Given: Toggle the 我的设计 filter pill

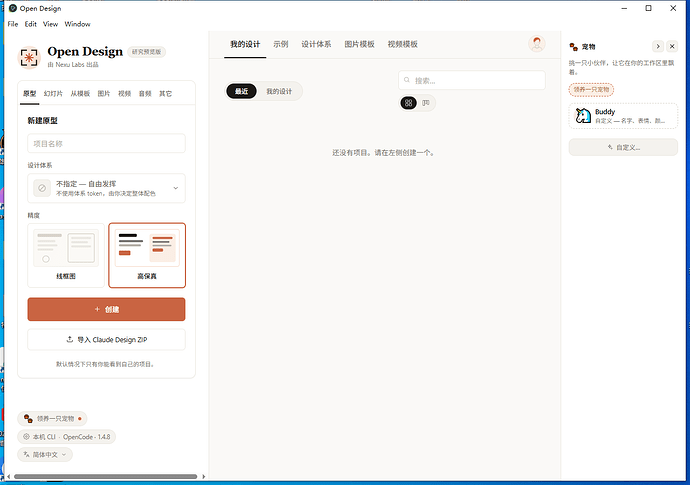Looking at the screenshot, I should pos(279,91).
